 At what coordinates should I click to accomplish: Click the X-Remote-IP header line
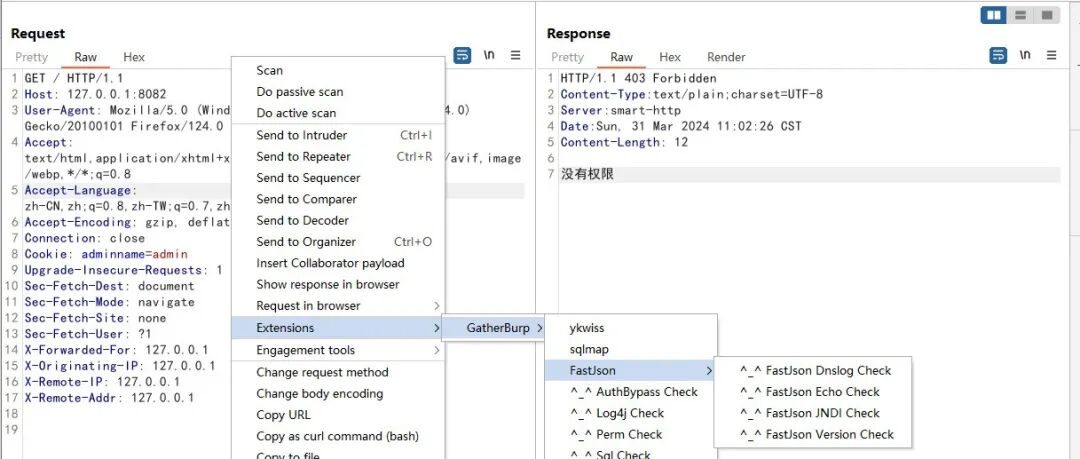tap(103, 382)
